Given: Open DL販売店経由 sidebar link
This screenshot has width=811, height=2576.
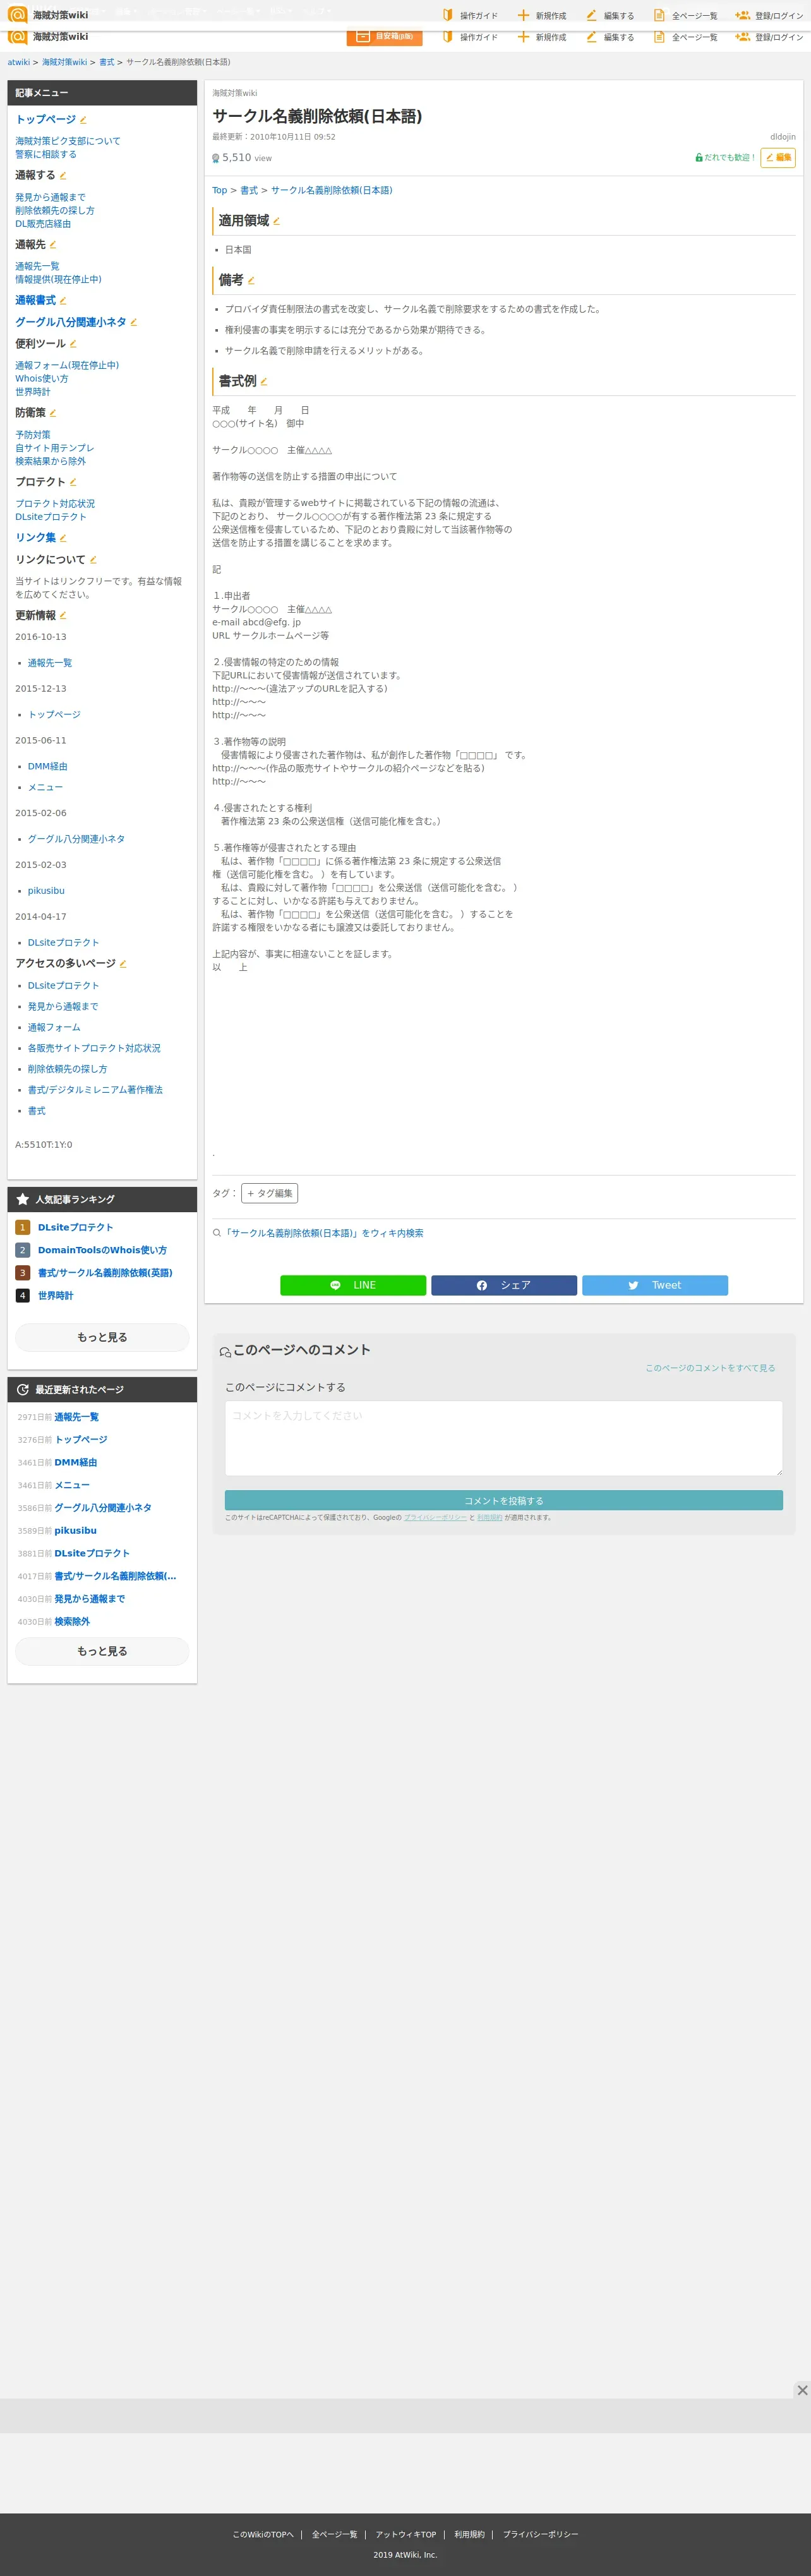Looking at the screenshot, I should click(43, 224).
